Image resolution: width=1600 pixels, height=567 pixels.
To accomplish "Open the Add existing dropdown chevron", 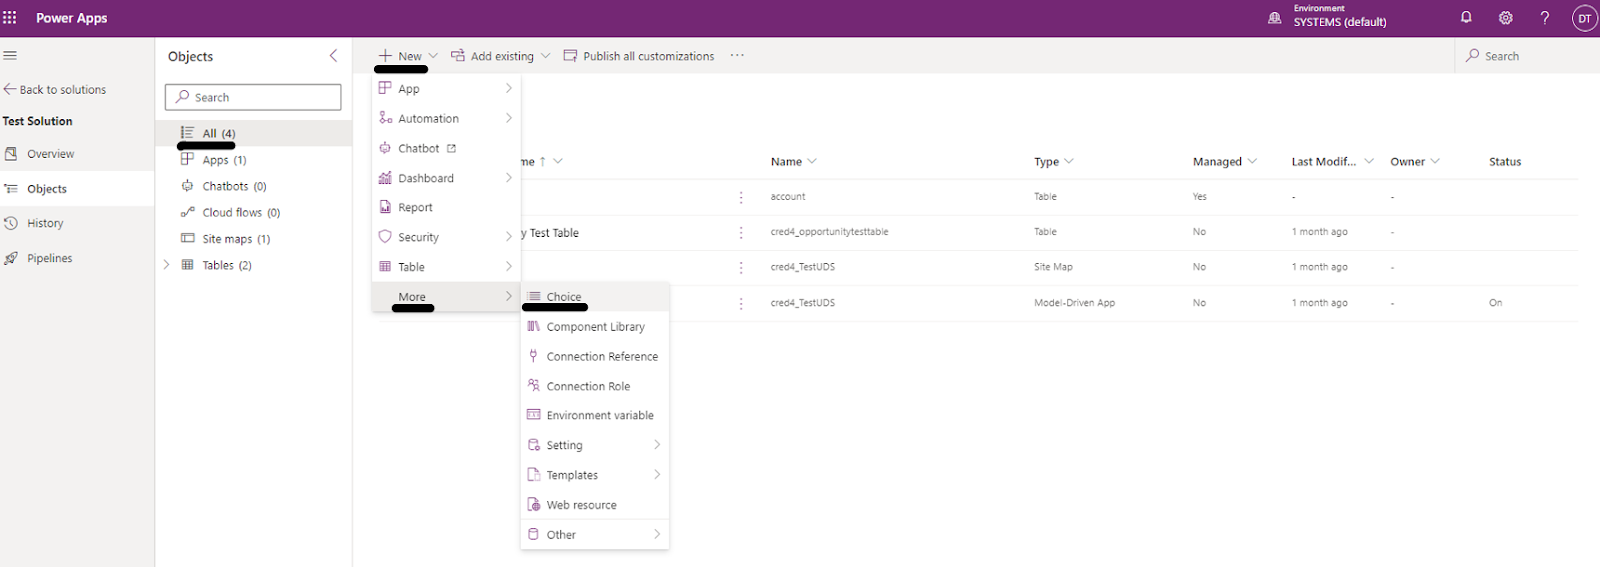I will pos(545,56).
